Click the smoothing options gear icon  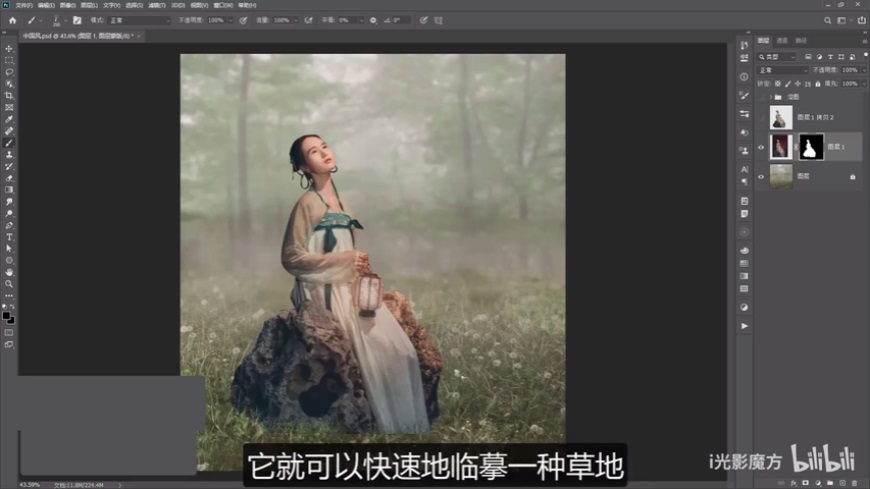[373, 20]
